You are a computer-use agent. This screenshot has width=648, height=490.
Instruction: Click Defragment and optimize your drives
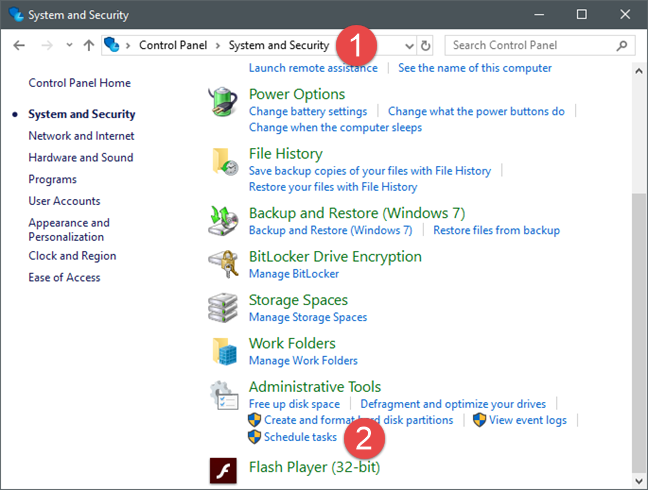click(453, 404)
